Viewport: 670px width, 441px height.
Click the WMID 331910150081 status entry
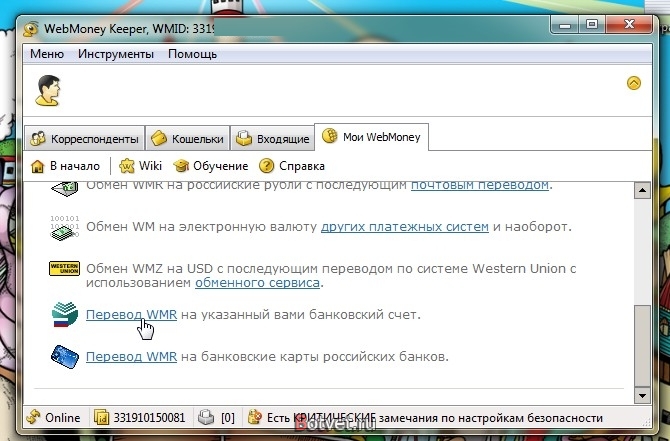(x=140, y=417)
